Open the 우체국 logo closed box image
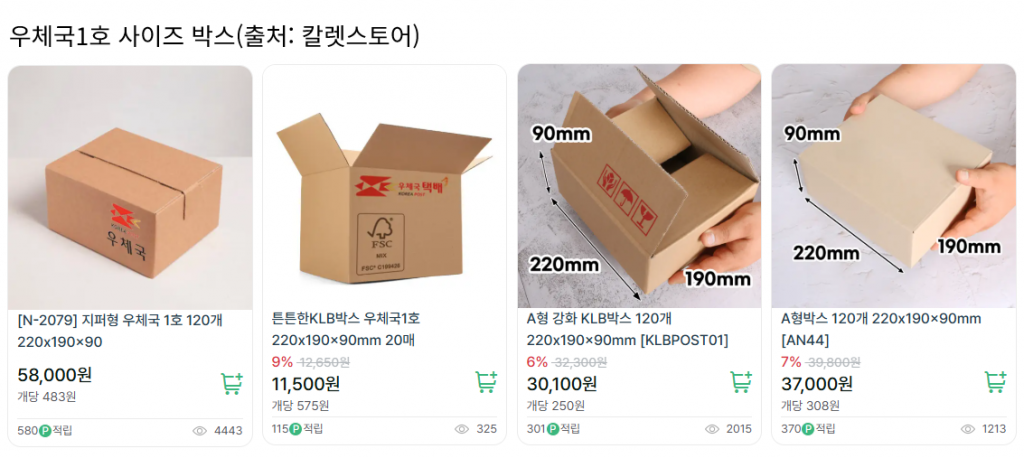 click(130, 188)
